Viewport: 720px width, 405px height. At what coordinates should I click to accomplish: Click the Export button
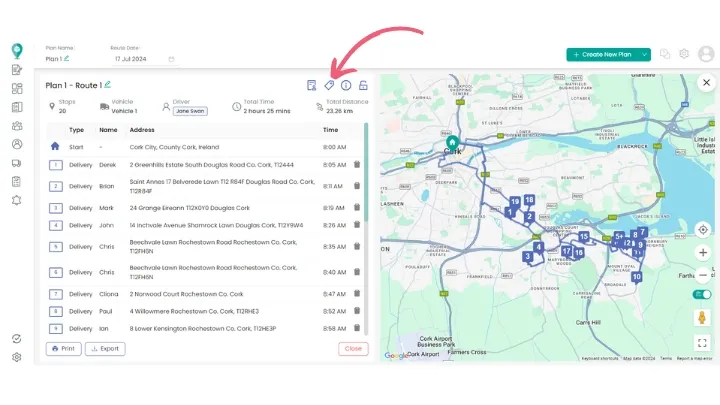(x=105, y=349)
